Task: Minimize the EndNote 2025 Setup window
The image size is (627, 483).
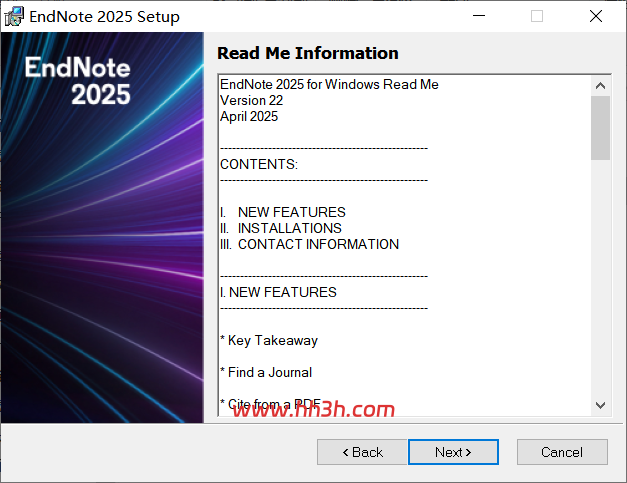Action: point(479,16)
